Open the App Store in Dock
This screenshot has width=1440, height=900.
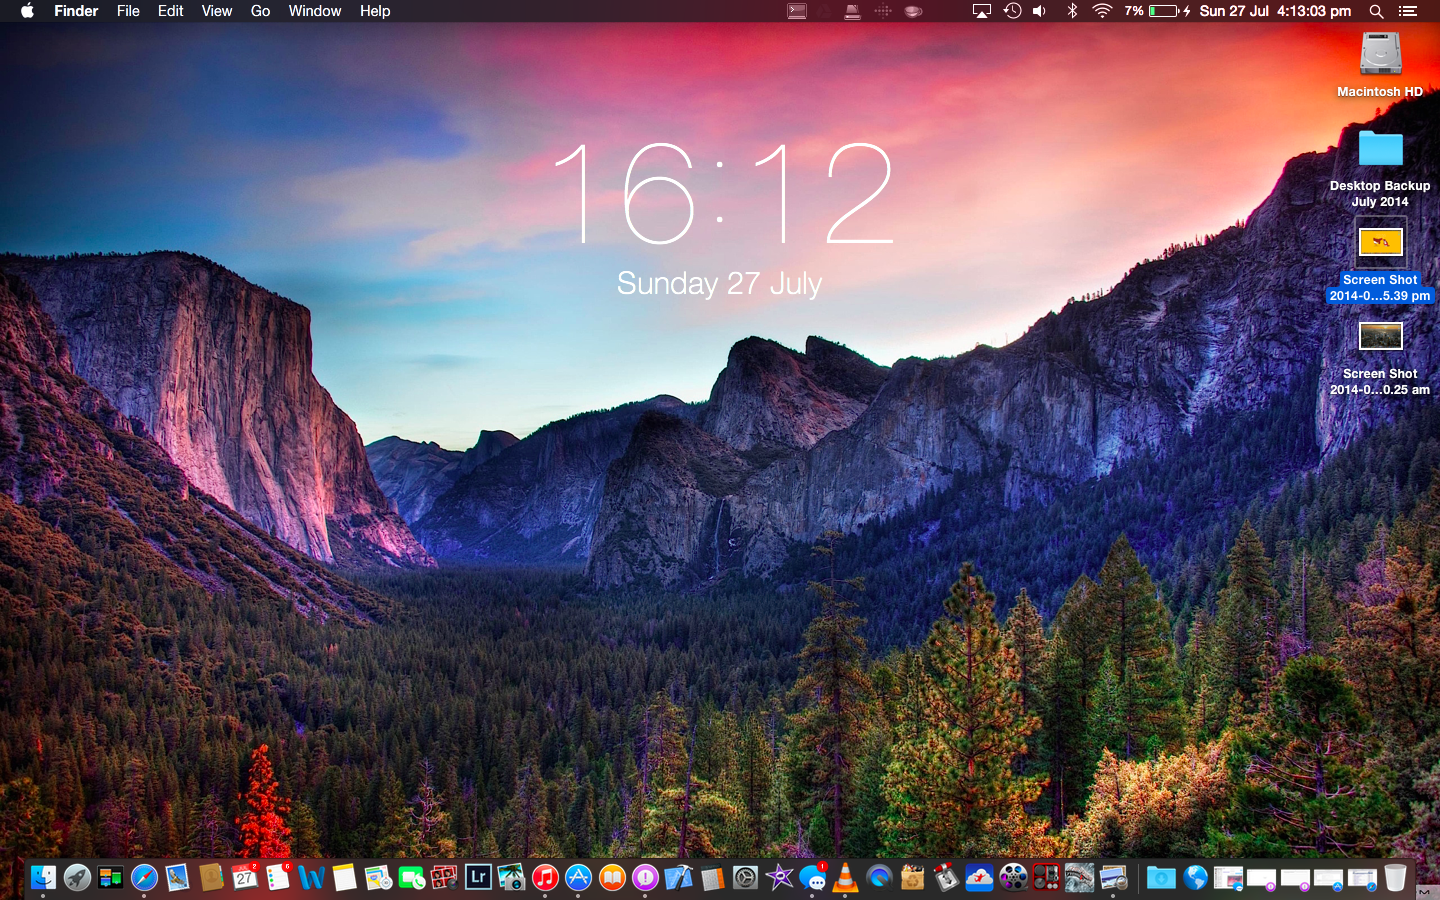click(579, 878)
